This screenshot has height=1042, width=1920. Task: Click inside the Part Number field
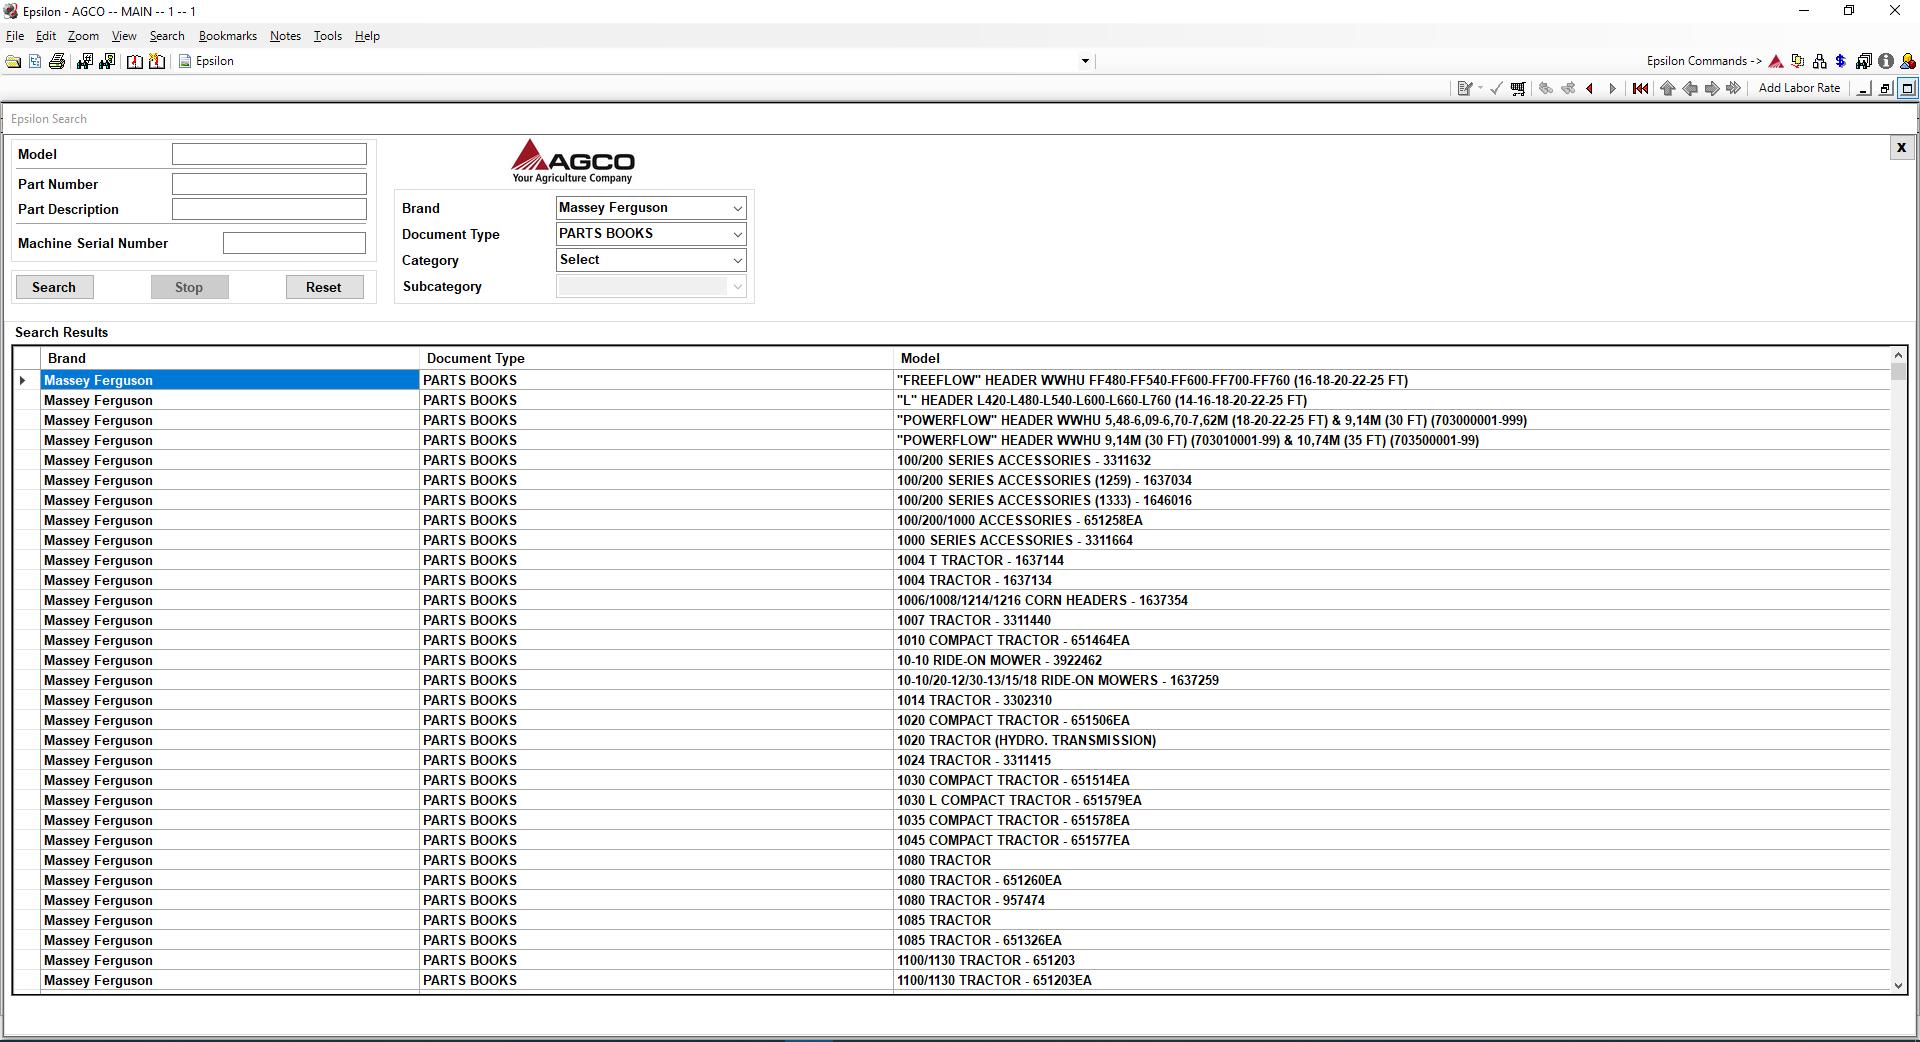click(268, 183)
